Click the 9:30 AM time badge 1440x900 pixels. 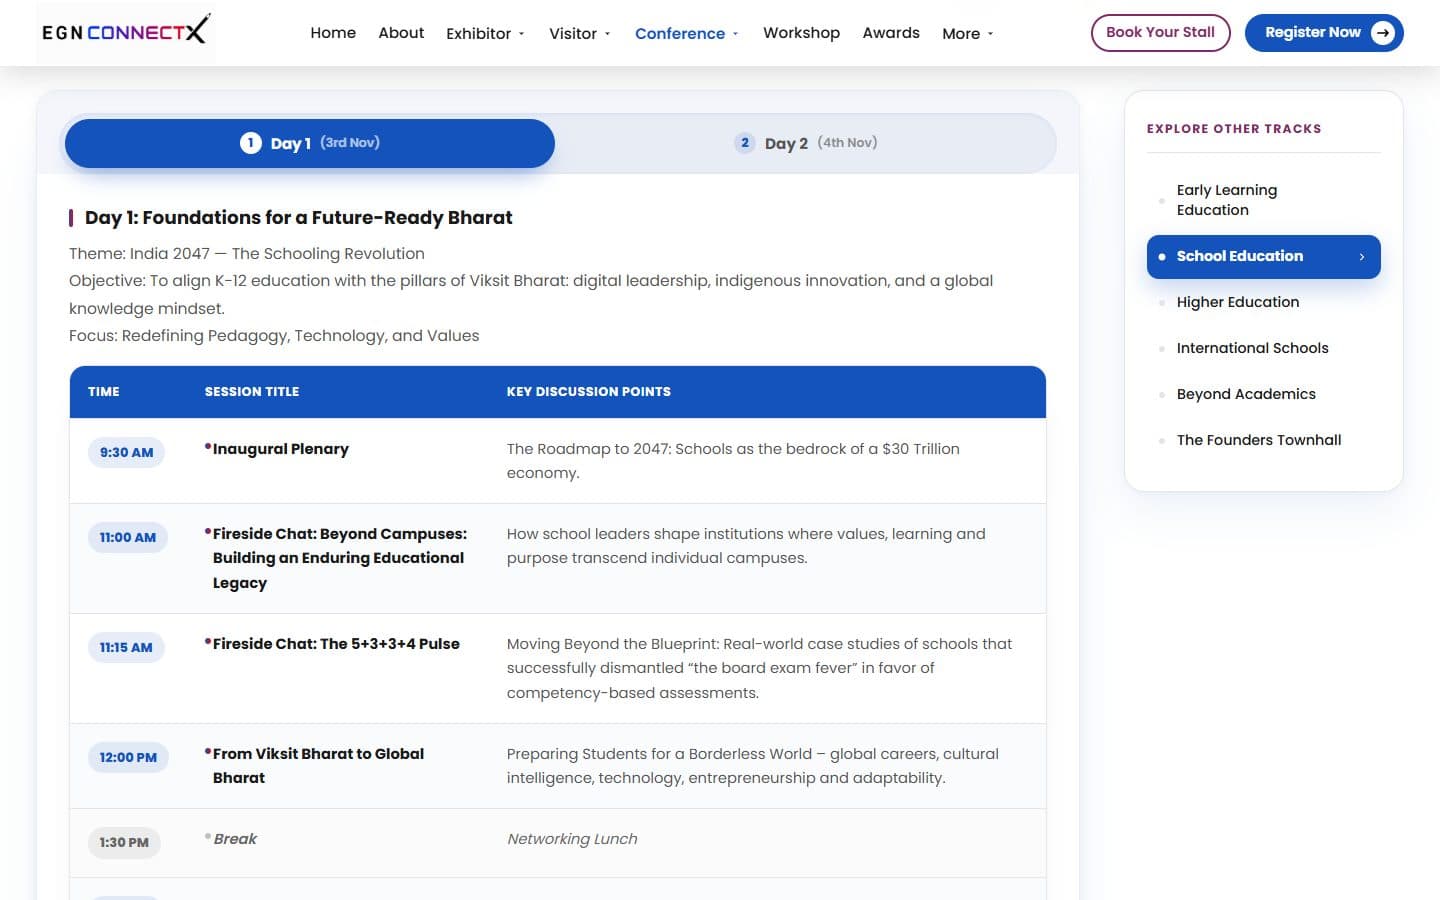[x=126, y=452]
